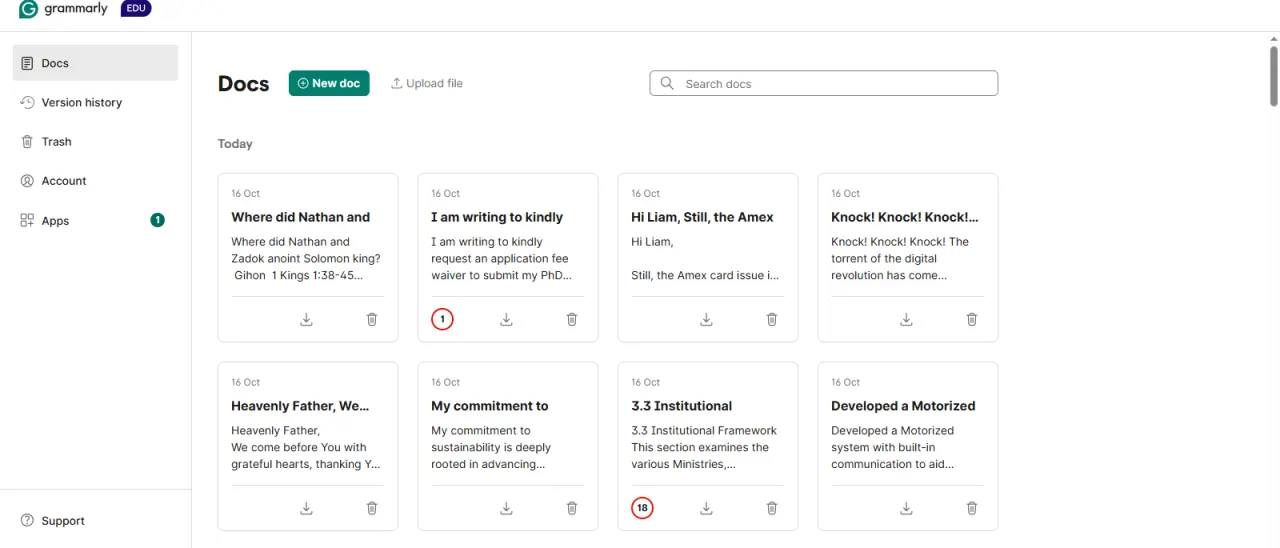Delete 'My commitment to' document
This screenshot has height=548, width=1280.
click(572, 508)
